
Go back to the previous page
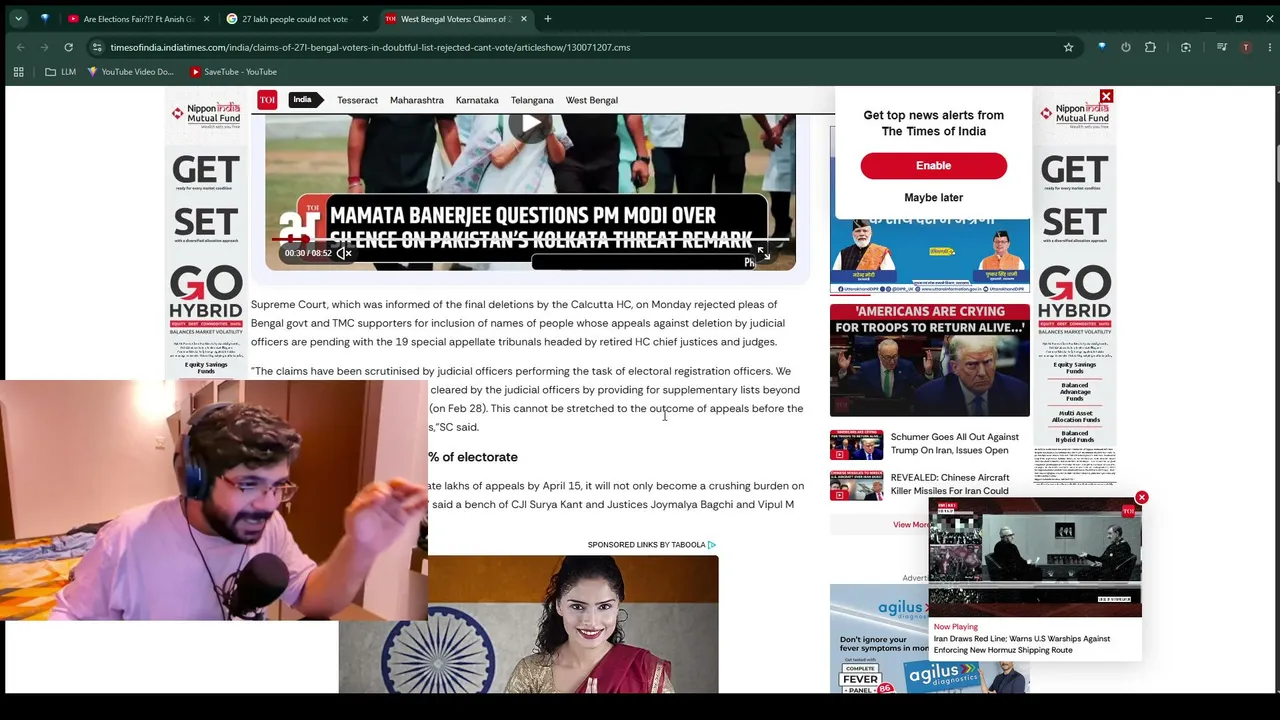tap(20, 47)
